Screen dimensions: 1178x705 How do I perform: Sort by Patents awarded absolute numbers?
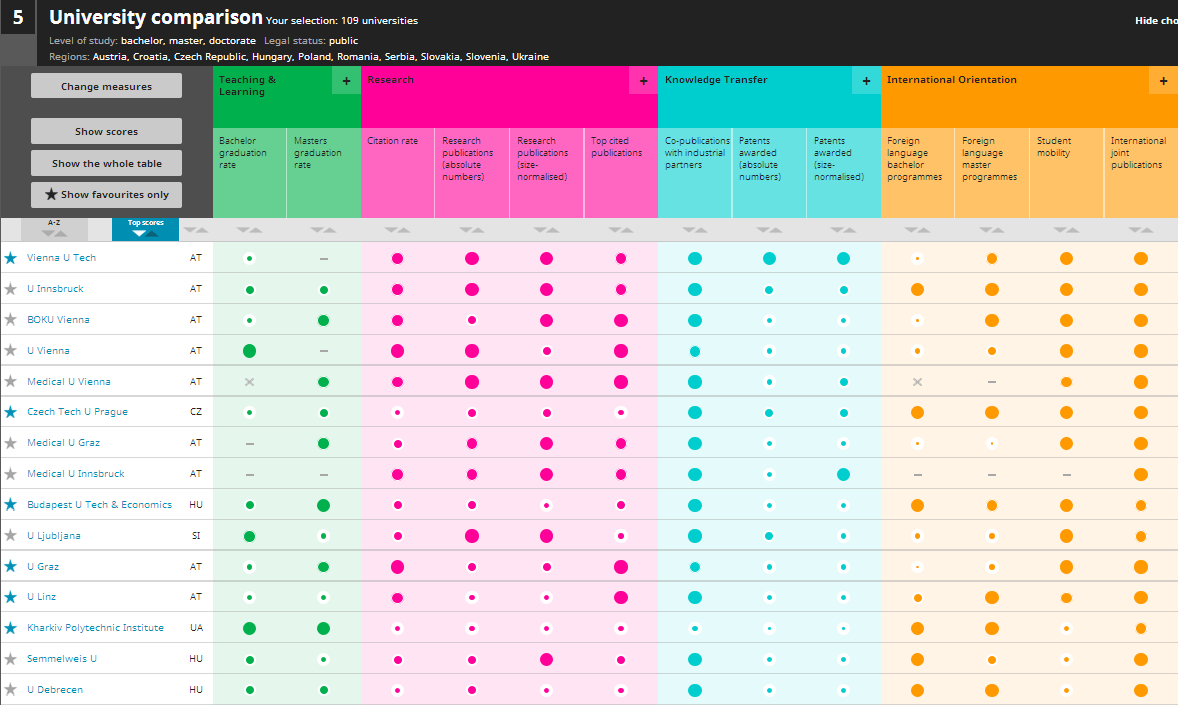(x=769, y=230)
